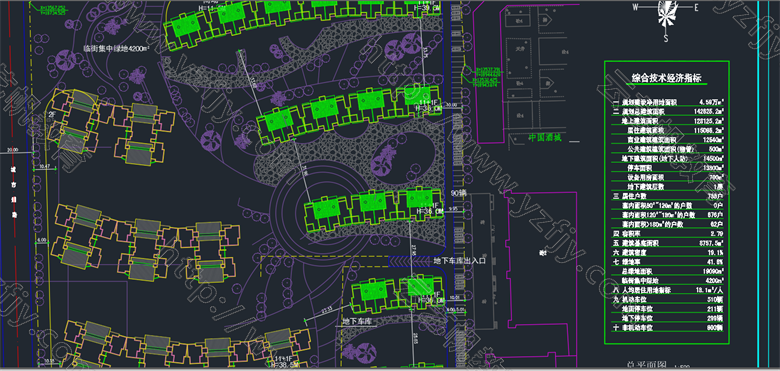Image resolution: width=780 pixels, height=371 pixels.
Task: Click the 10.47 dimension annotation
Action: 45,166
